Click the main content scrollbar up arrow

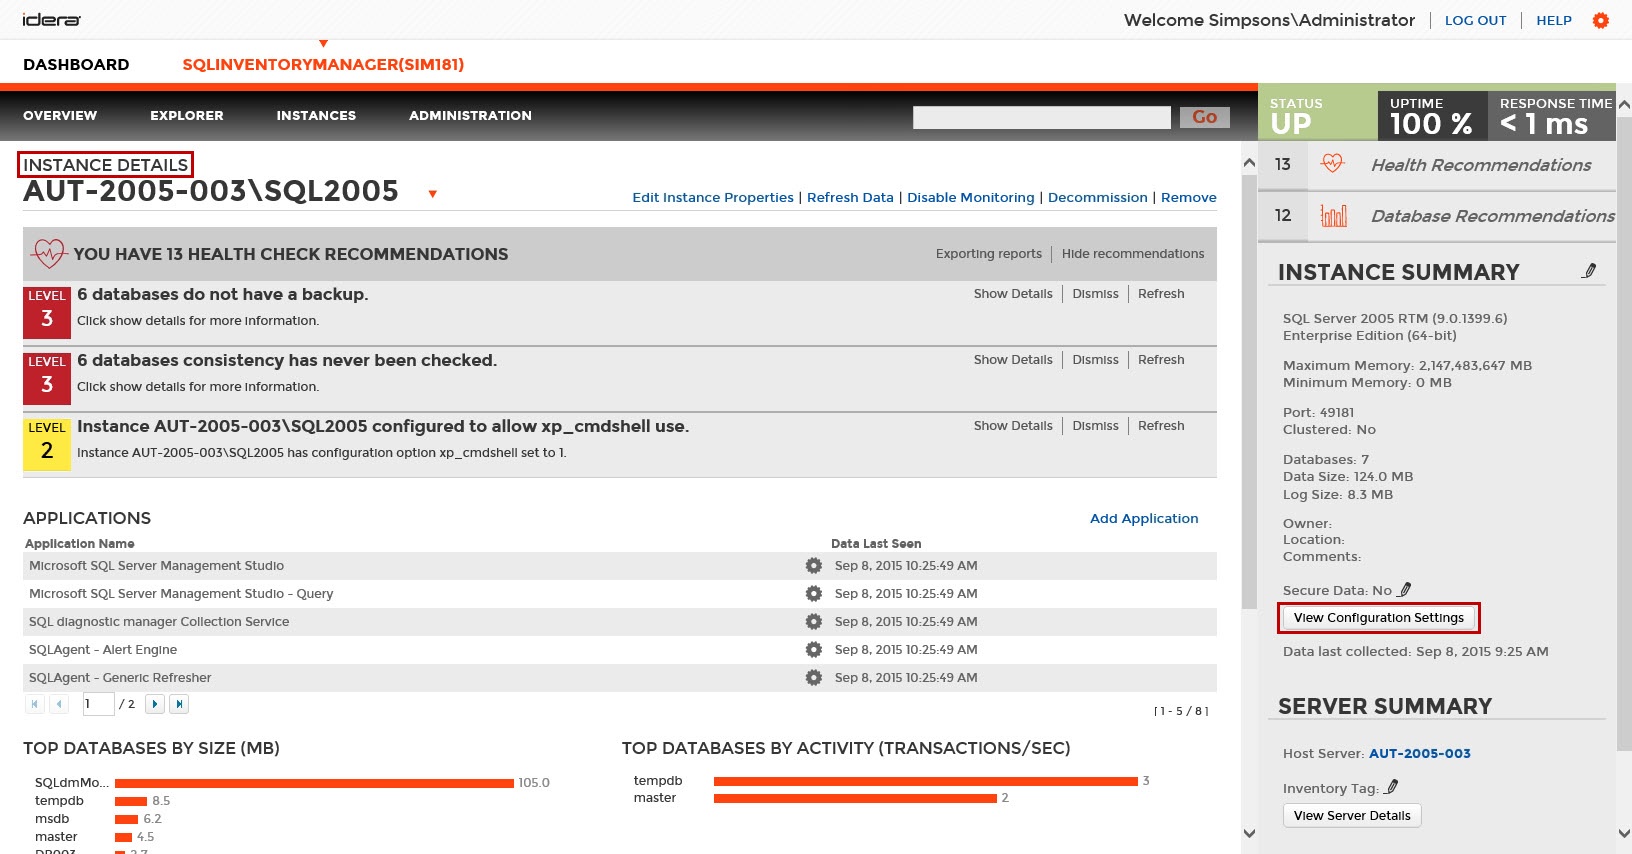point(1249,162)
